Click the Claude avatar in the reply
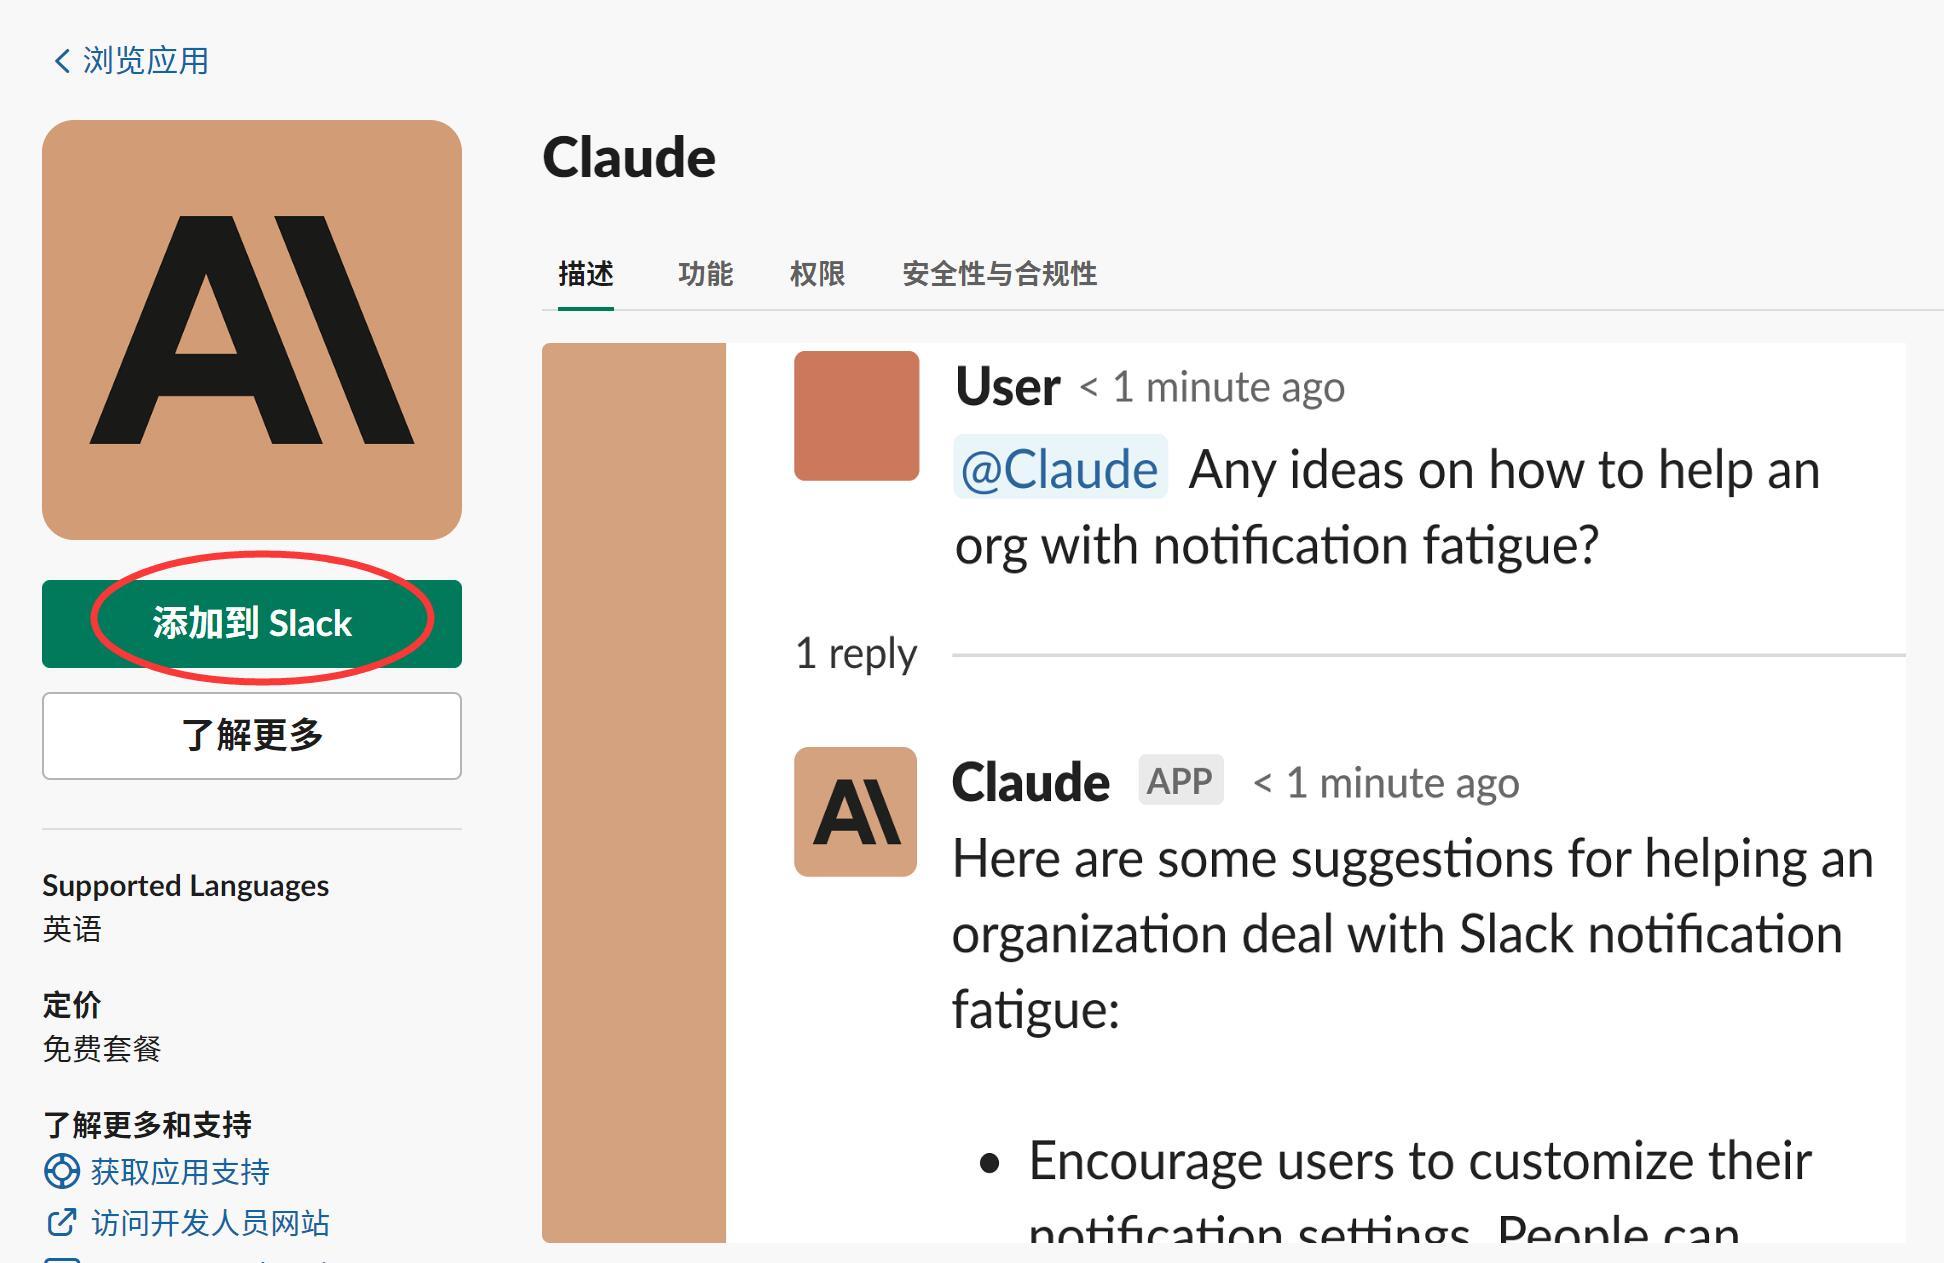Screen dimensions: 1944x1263 coord(856,812)
